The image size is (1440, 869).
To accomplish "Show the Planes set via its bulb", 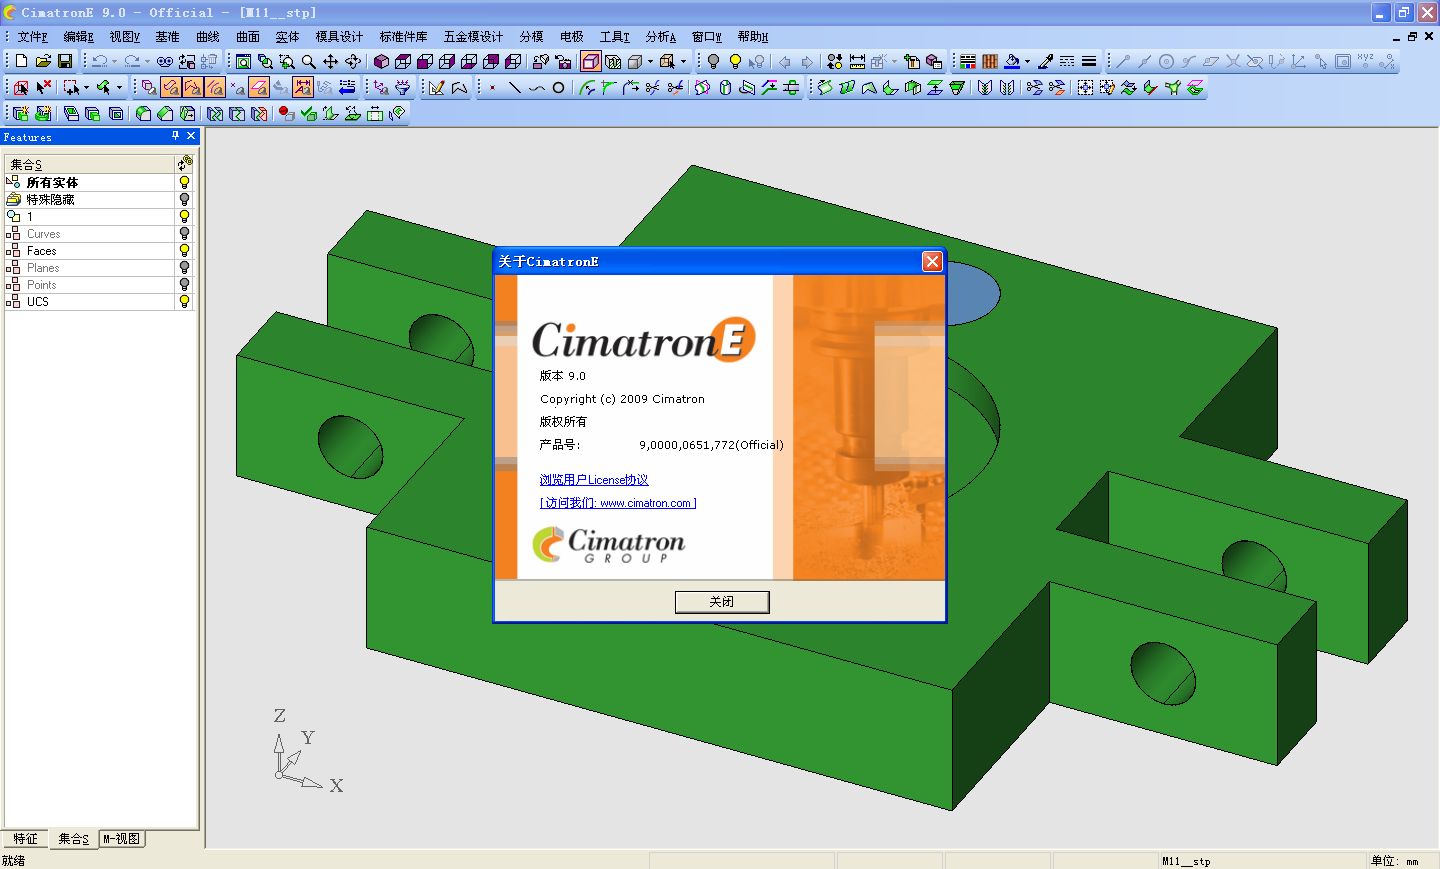I will (x=184, y=267).
